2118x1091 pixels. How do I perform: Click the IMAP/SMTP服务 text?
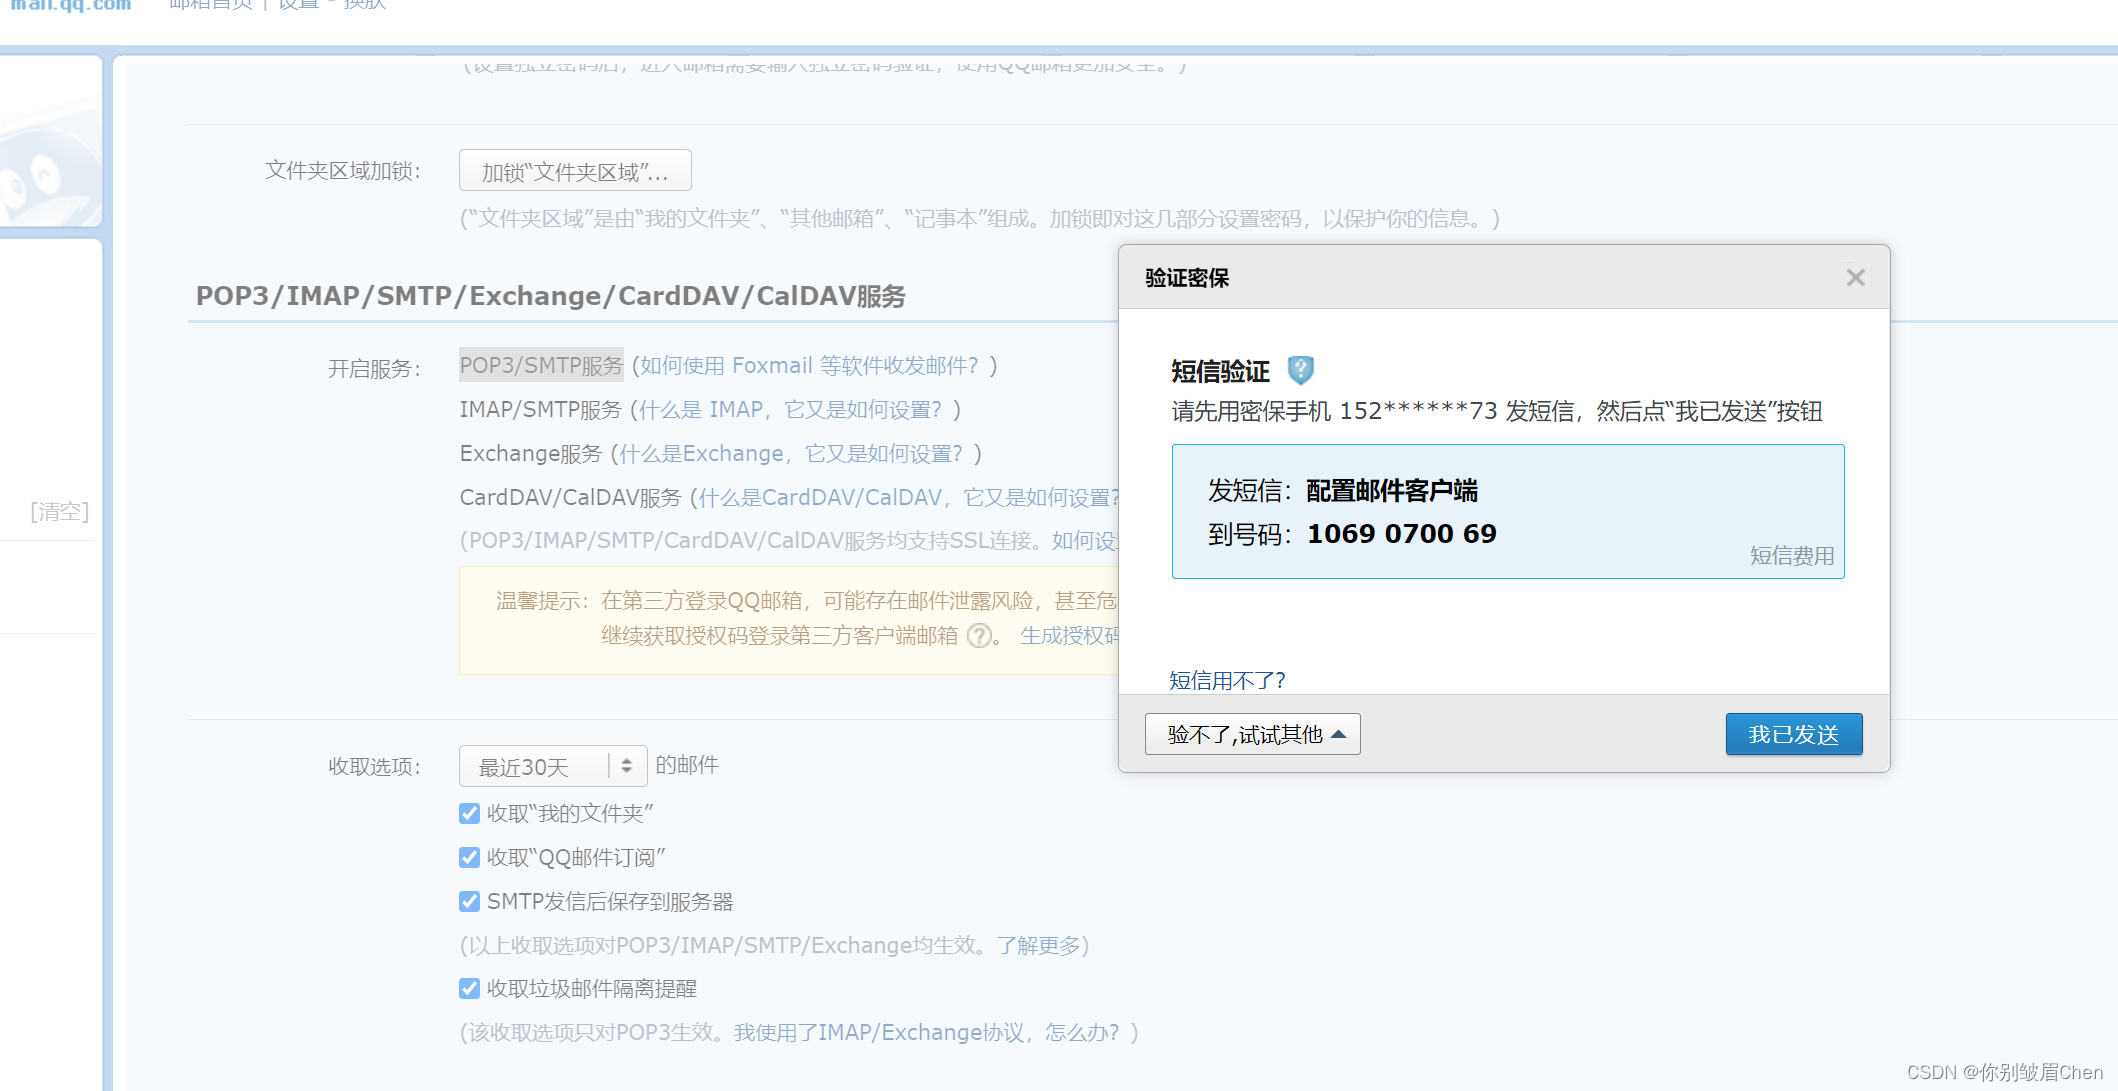pos(540,410)
